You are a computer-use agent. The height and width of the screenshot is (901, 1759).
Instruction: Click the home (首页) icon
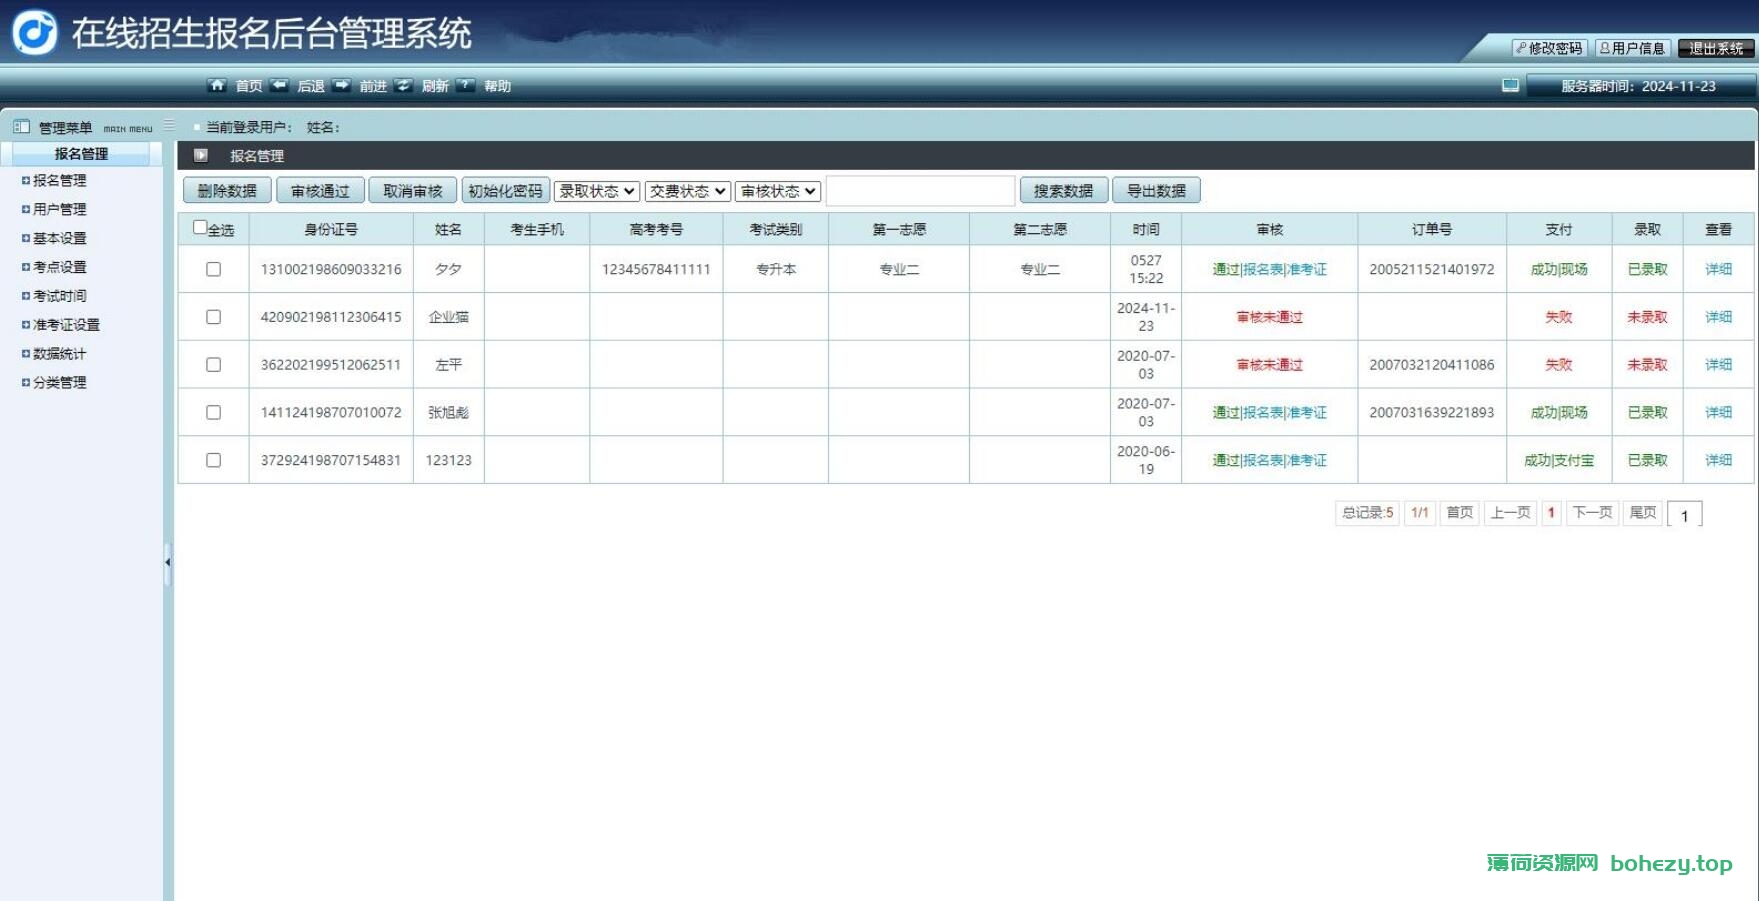217,85
